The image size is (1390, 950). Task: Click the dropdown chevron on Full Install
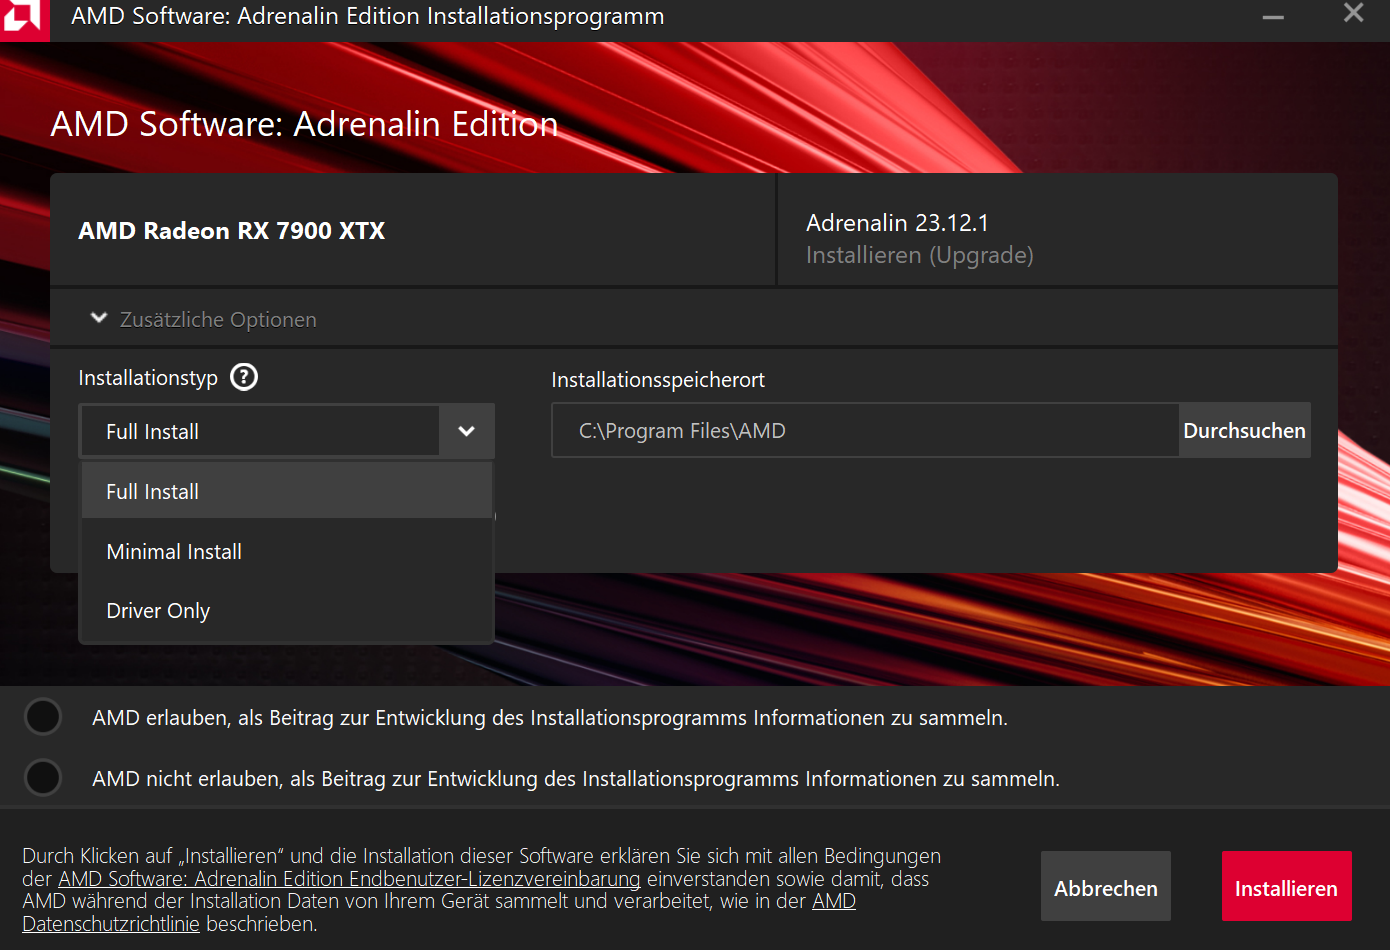[466, 430]
